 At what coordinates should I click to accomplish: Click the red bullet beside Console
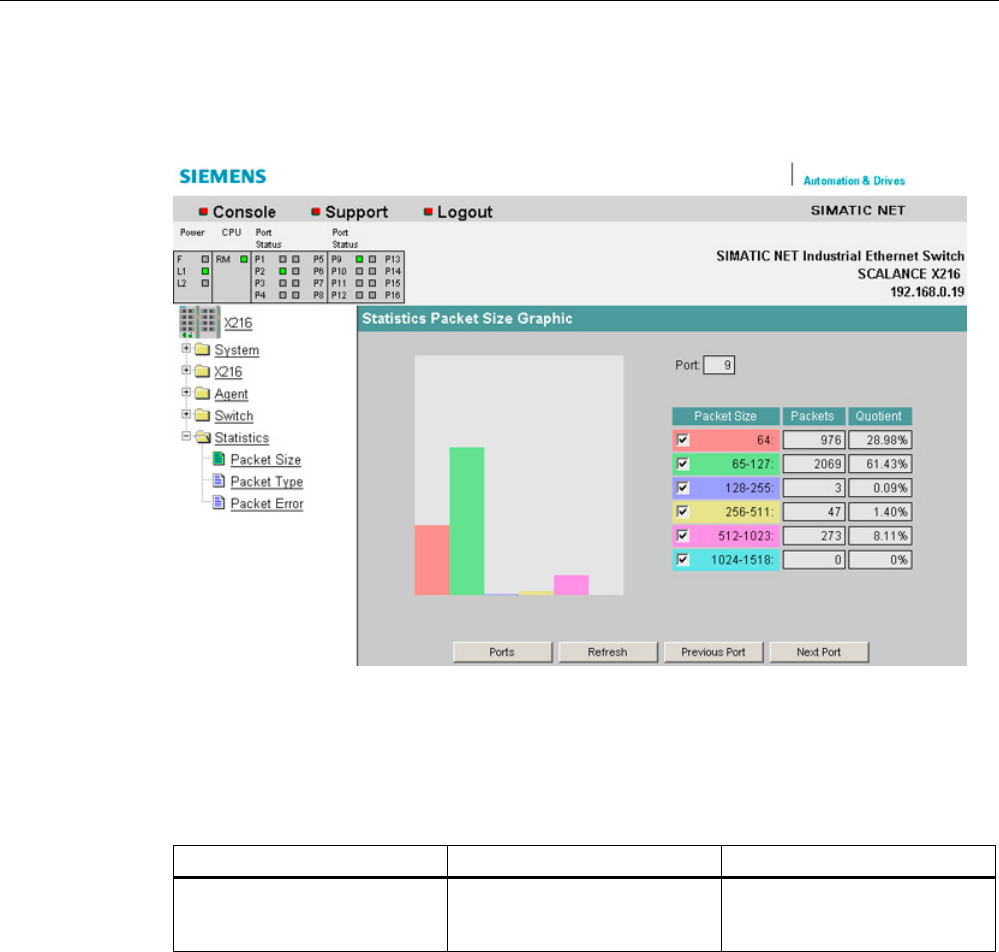pos(203,212)
